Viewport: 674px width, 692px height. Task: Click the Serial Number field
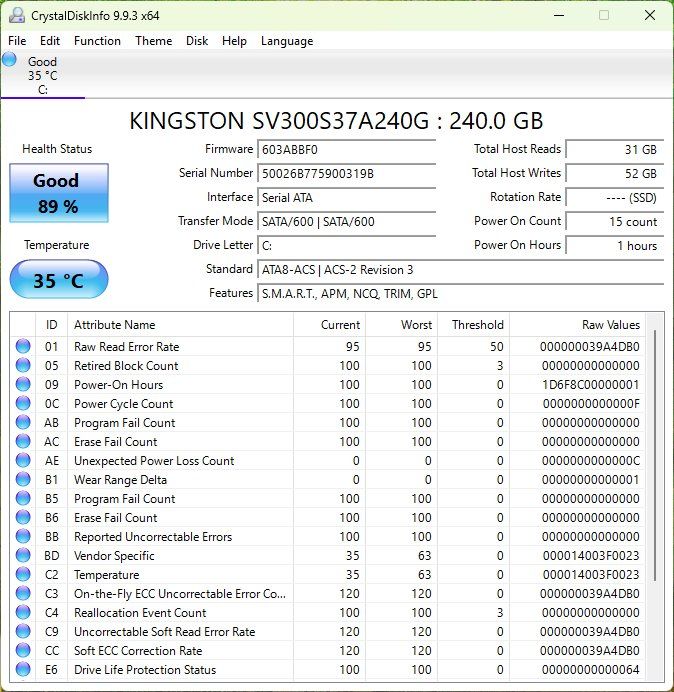(x=346, y=173)
